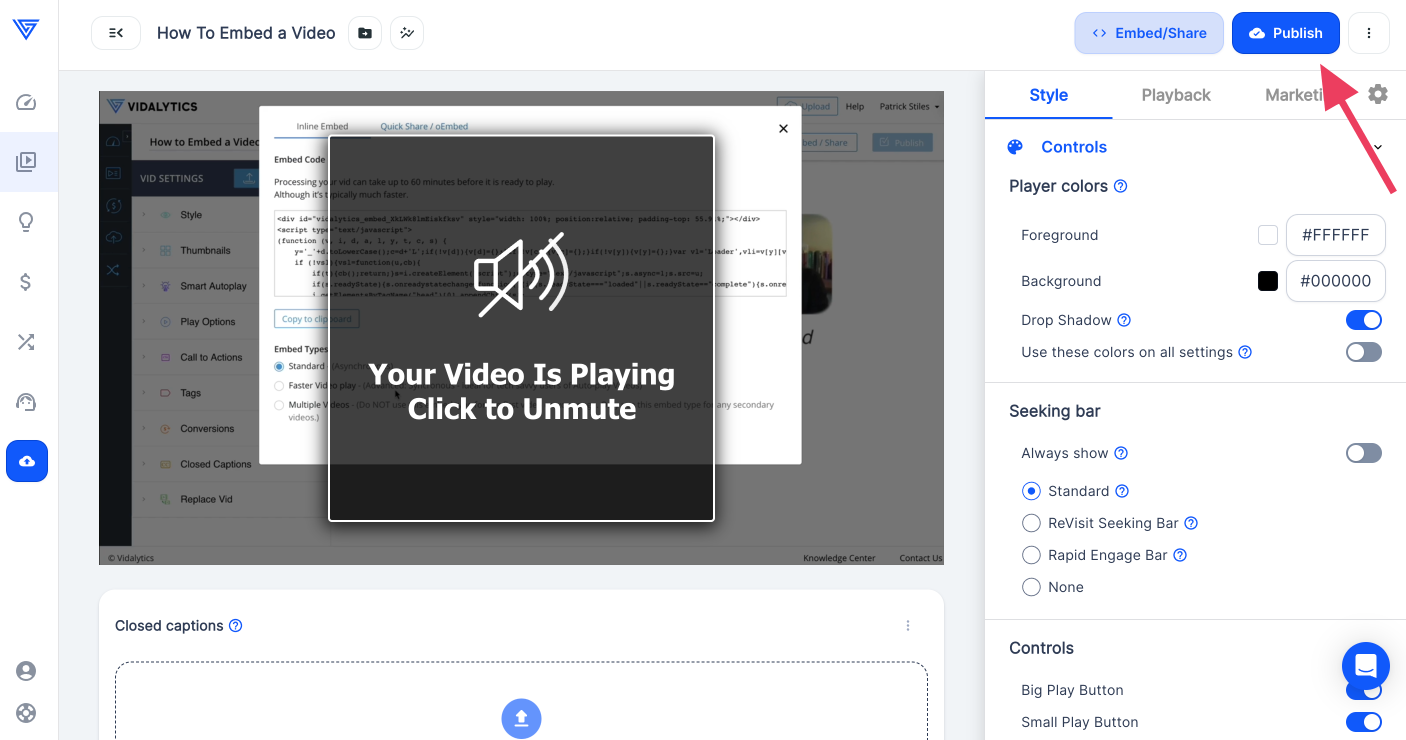This screenshot has width=1406, height=740.
Task: Click the Controls section header label
Action: (x=1074, y=147)
